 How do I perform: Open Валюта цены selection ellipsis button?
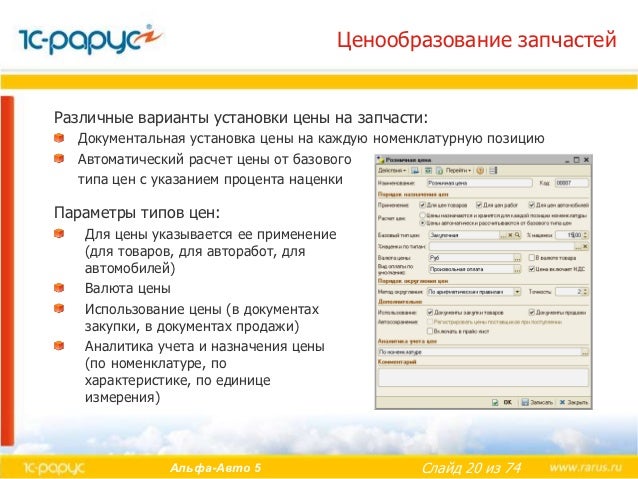[x=517, y=258]
